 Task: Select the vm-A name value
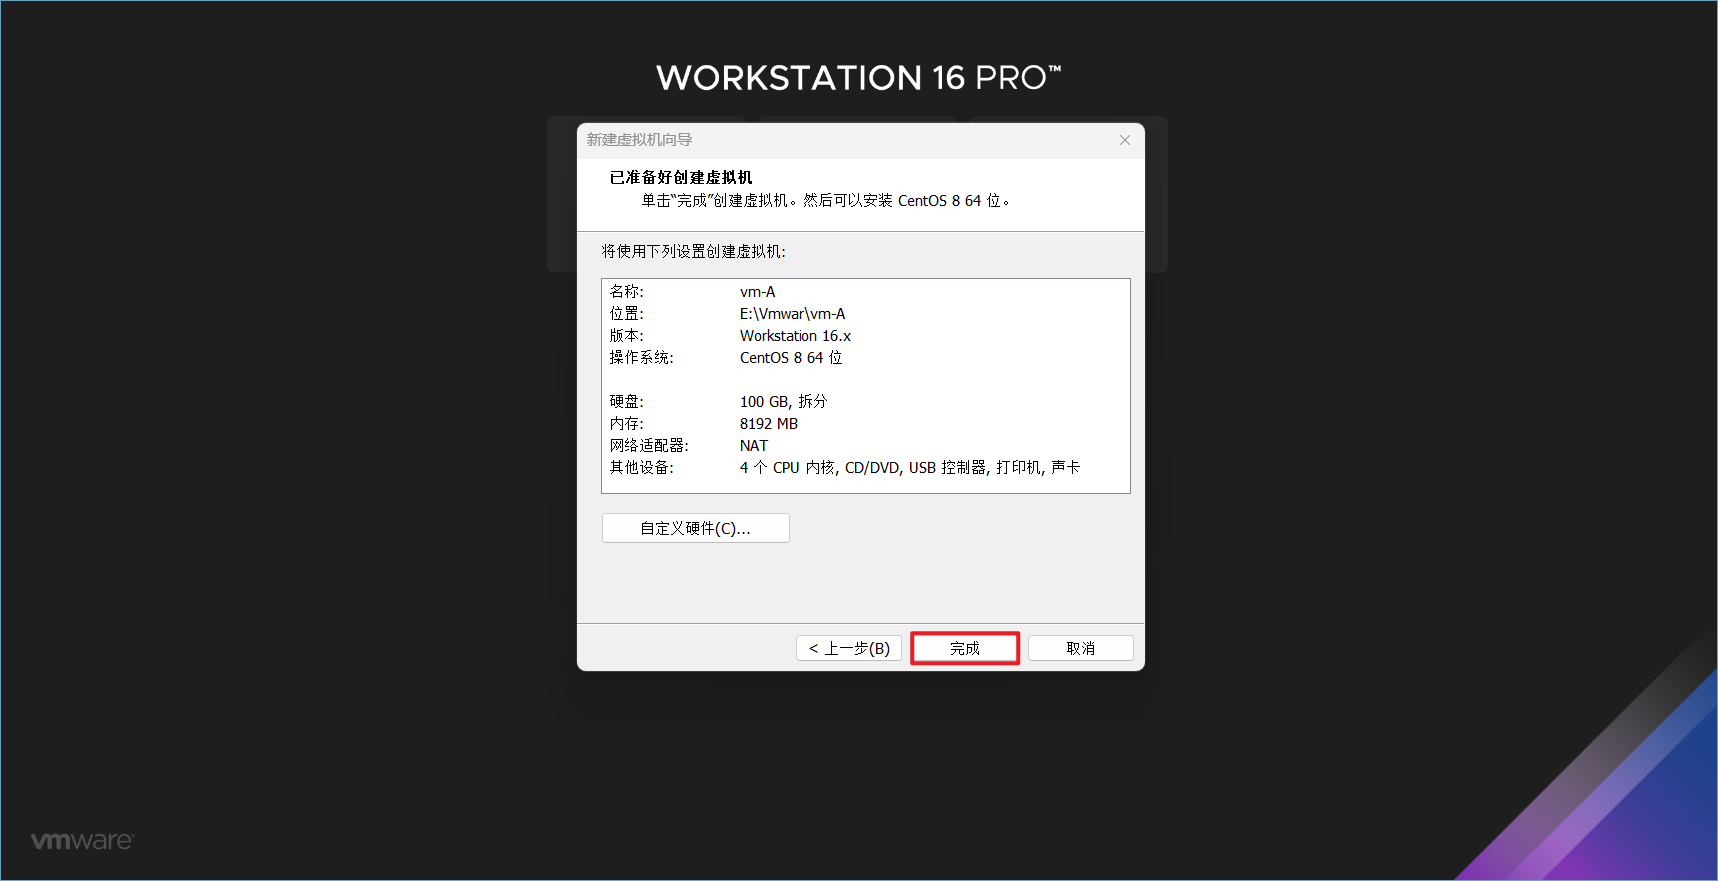click(758, 292)
